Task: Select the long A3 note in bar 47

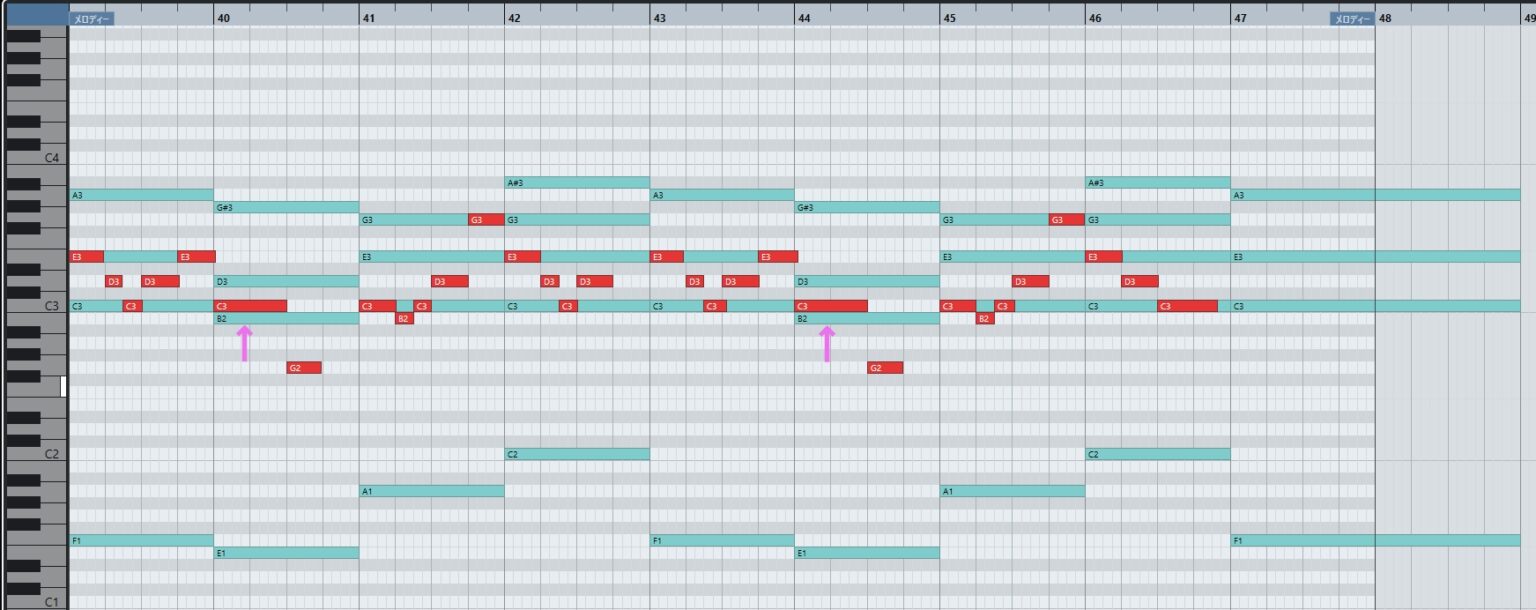Action: [1375, 195]
